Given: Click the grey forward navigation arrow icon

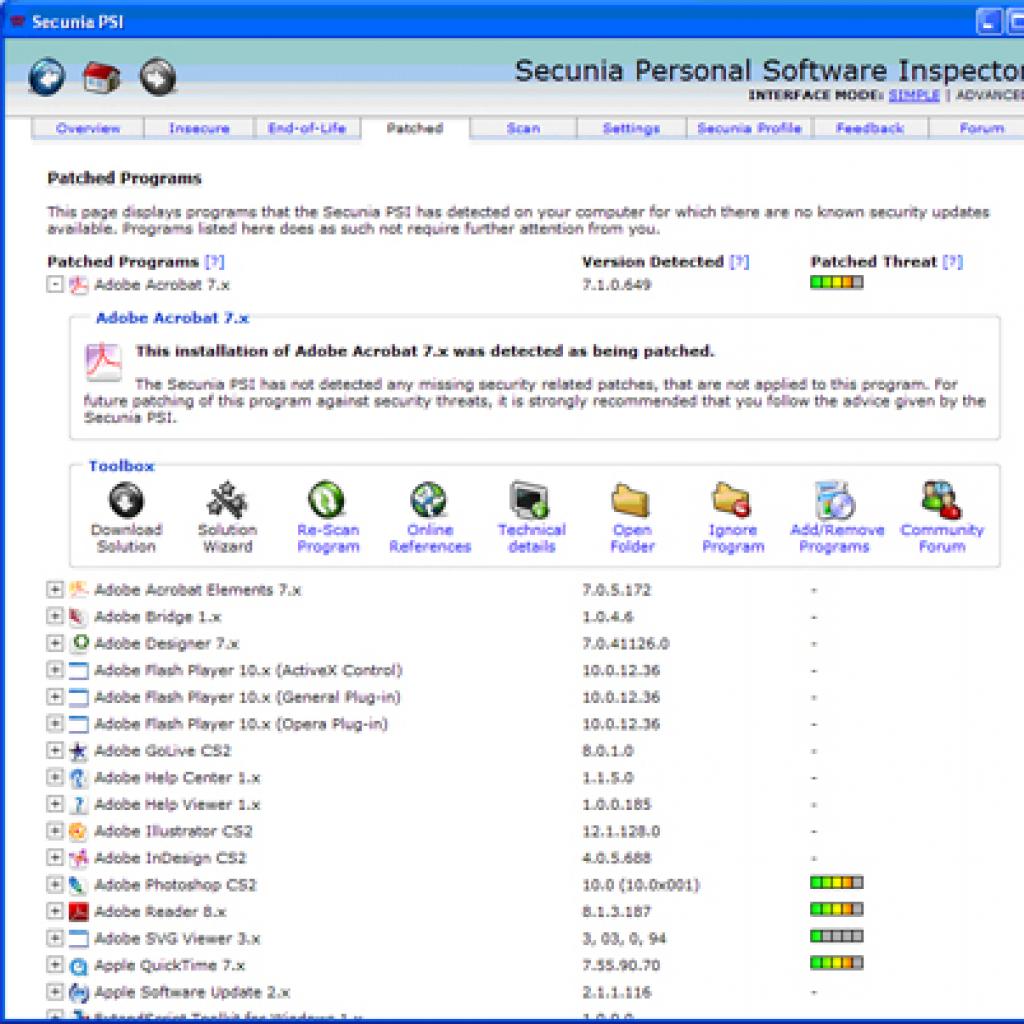Looking at the screenshot, I should pyautogui.click(x=158, y=77).
